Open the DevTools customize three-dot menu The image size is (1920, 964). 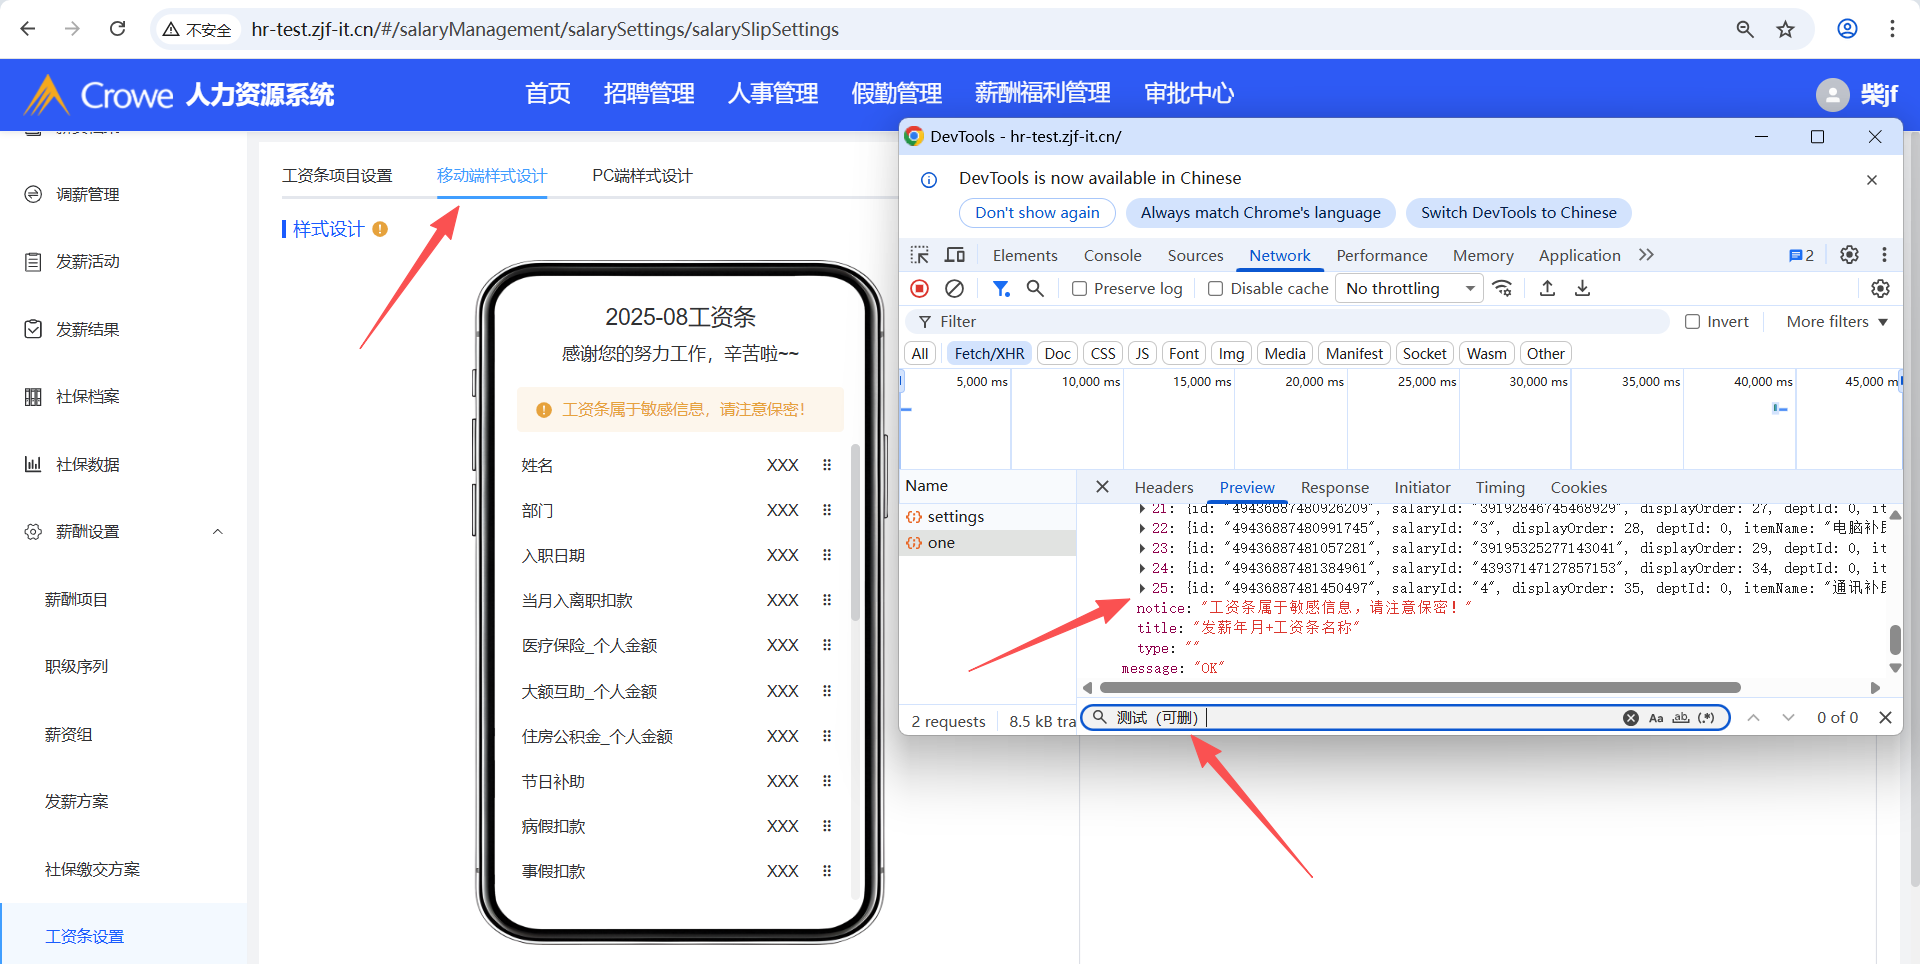1884,255
